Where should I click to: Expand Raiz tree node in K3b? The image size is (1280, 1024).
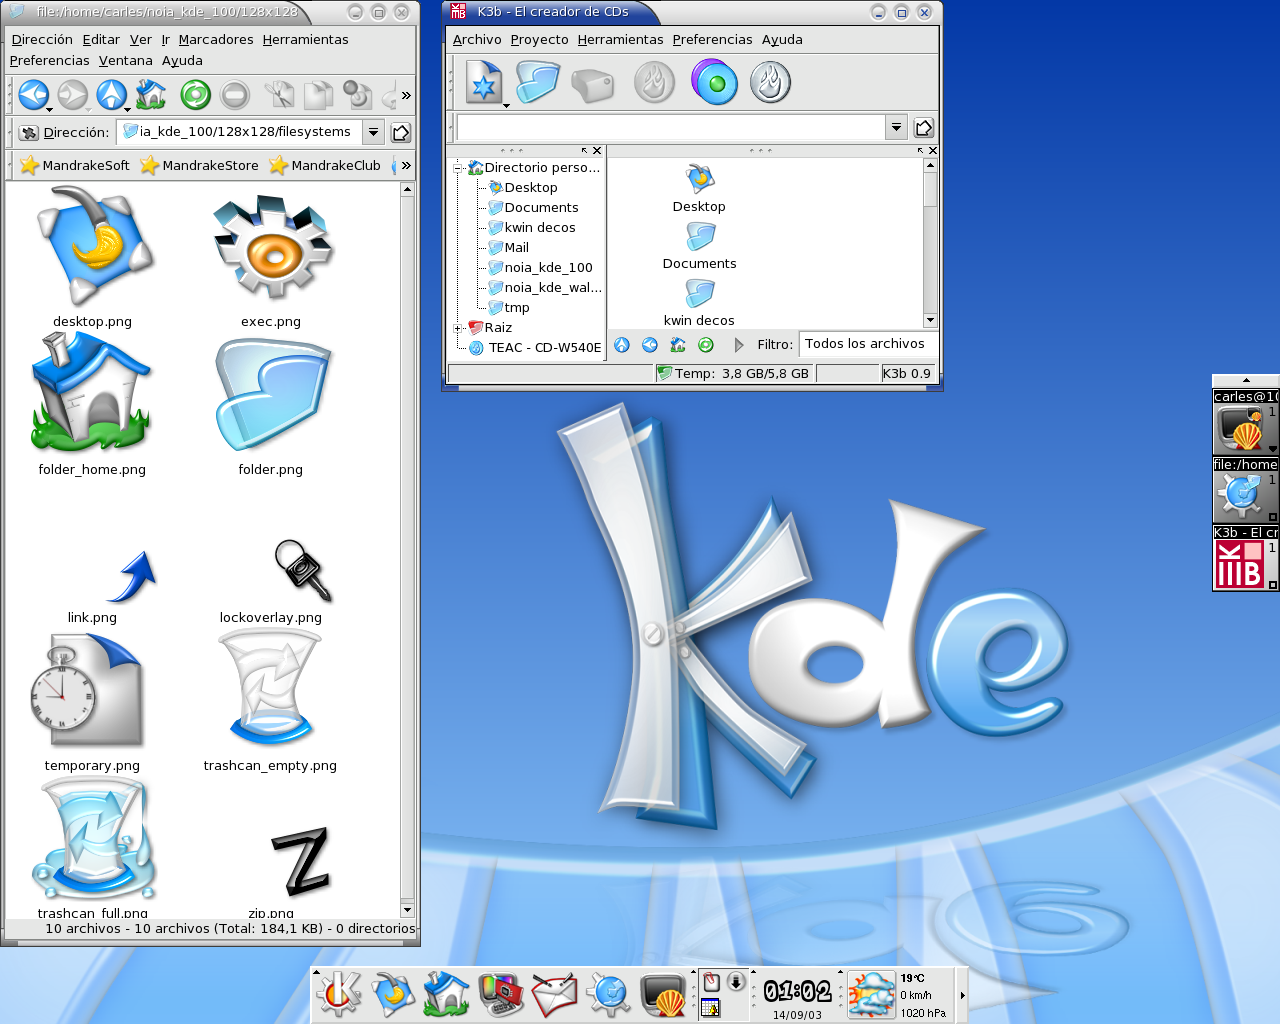click(x=458, y=328)
